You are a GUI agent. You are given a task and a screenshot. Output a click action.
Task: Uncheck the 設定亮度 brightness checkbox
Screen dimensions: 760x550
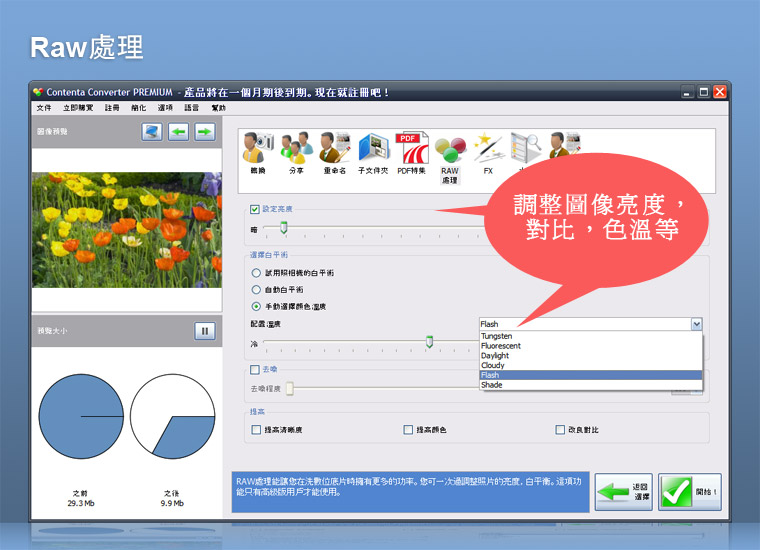(x=254, y=209)
